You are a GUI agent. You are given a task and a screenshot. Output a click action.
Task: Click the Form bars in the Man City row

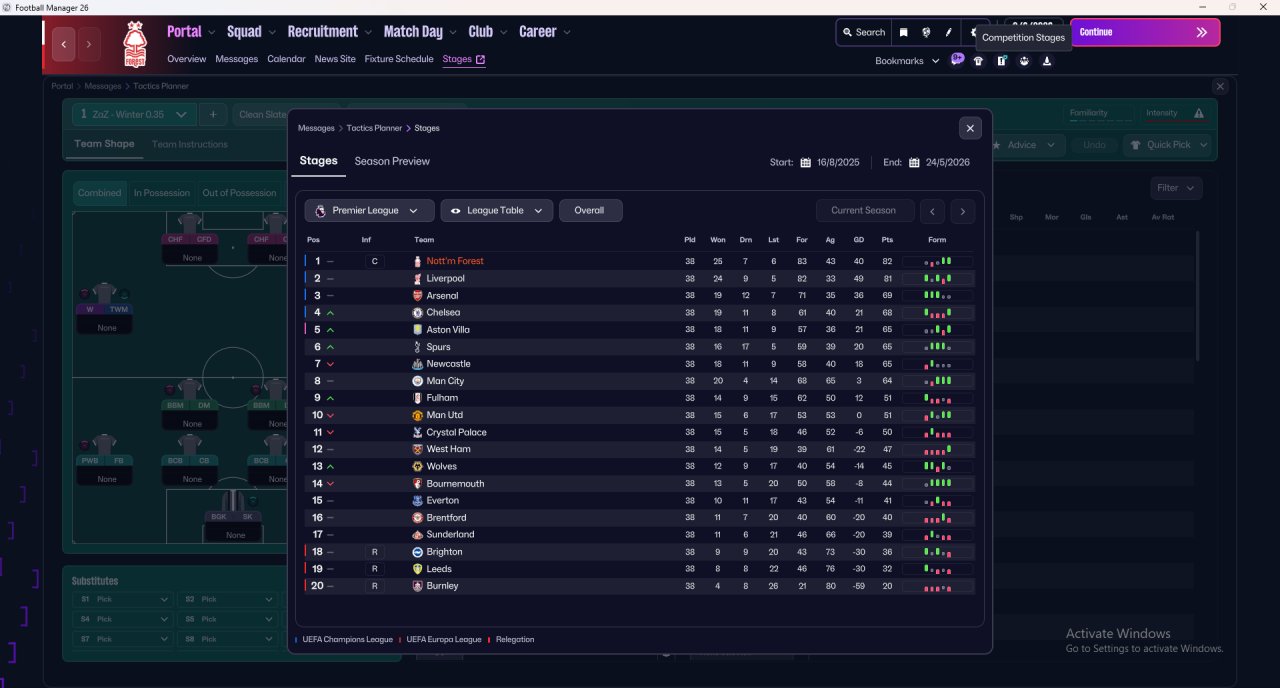(937, 381)
